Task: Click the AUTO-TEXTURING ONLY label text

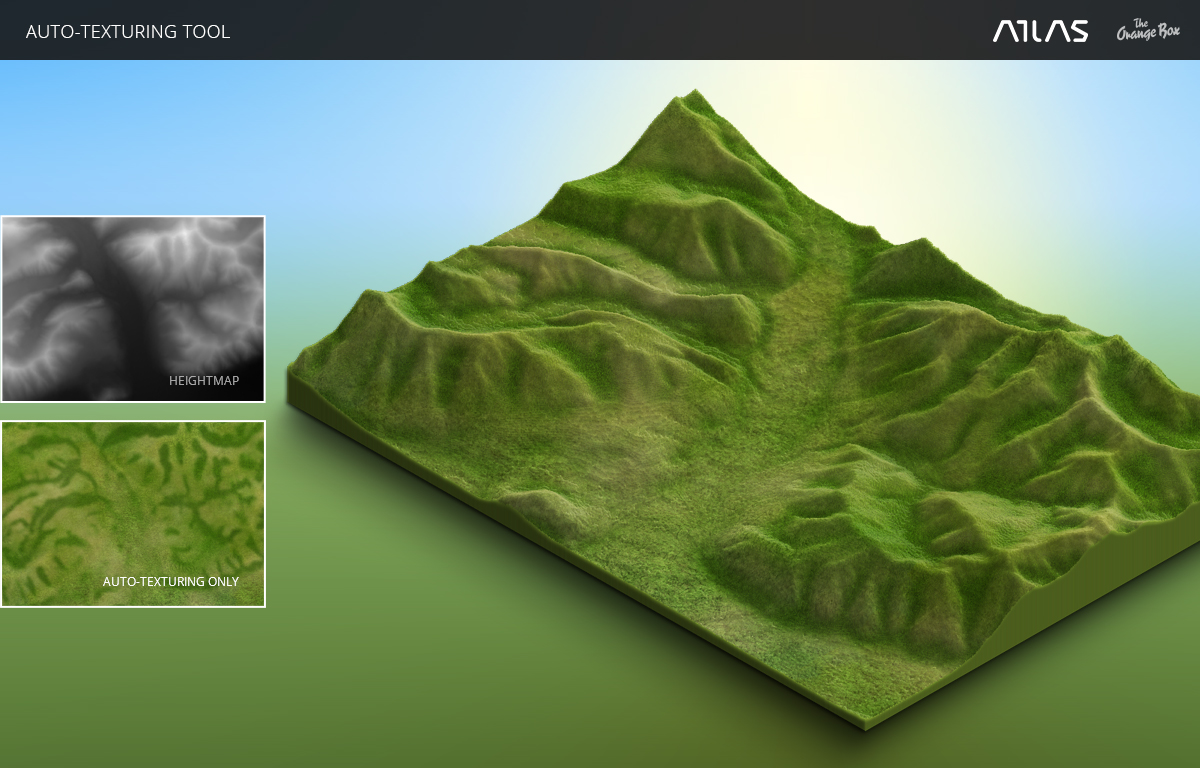Action: 171,581
